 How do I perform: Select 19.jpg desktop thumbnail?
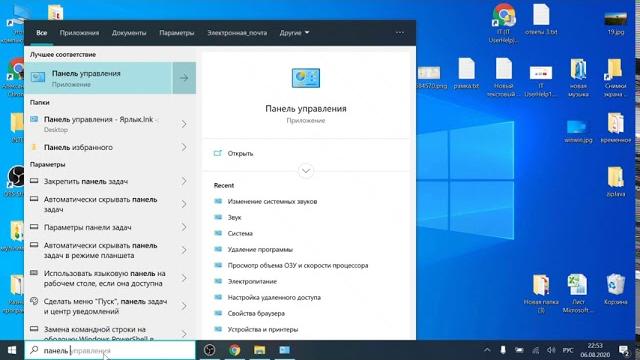point(616,22)
